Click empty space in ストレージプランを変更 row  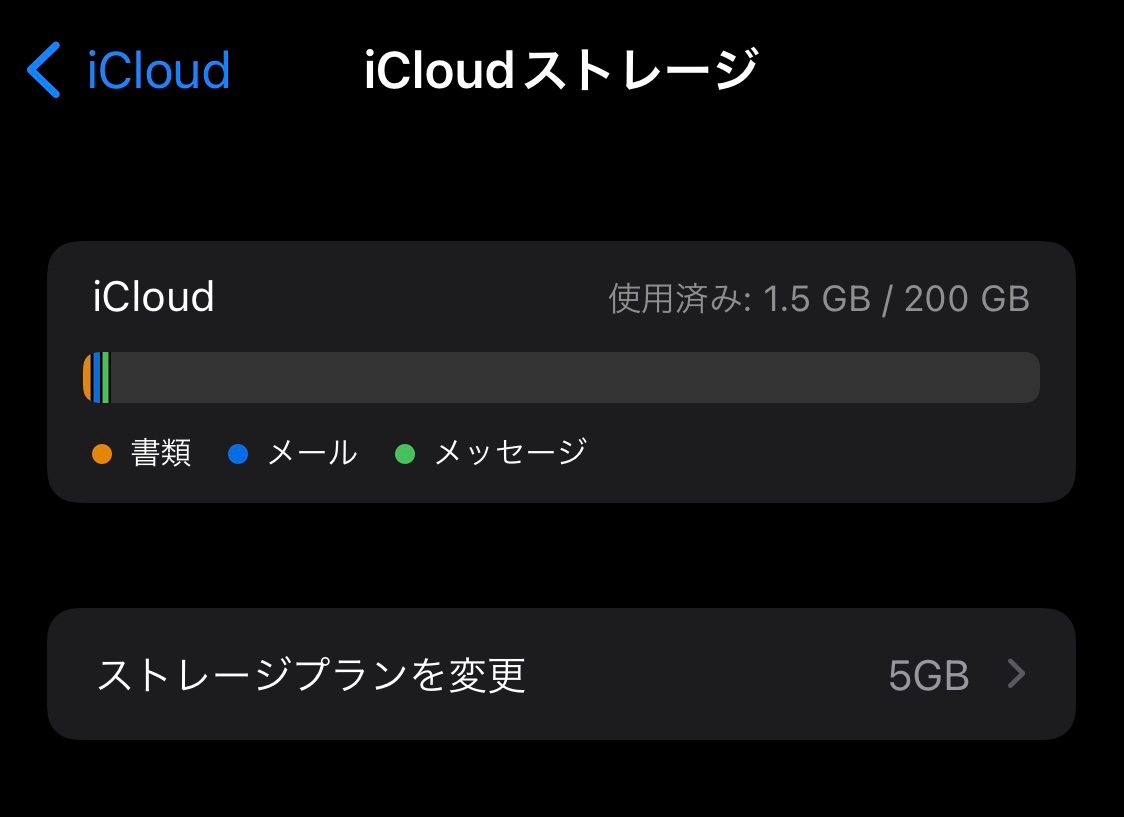coord(700,675)
